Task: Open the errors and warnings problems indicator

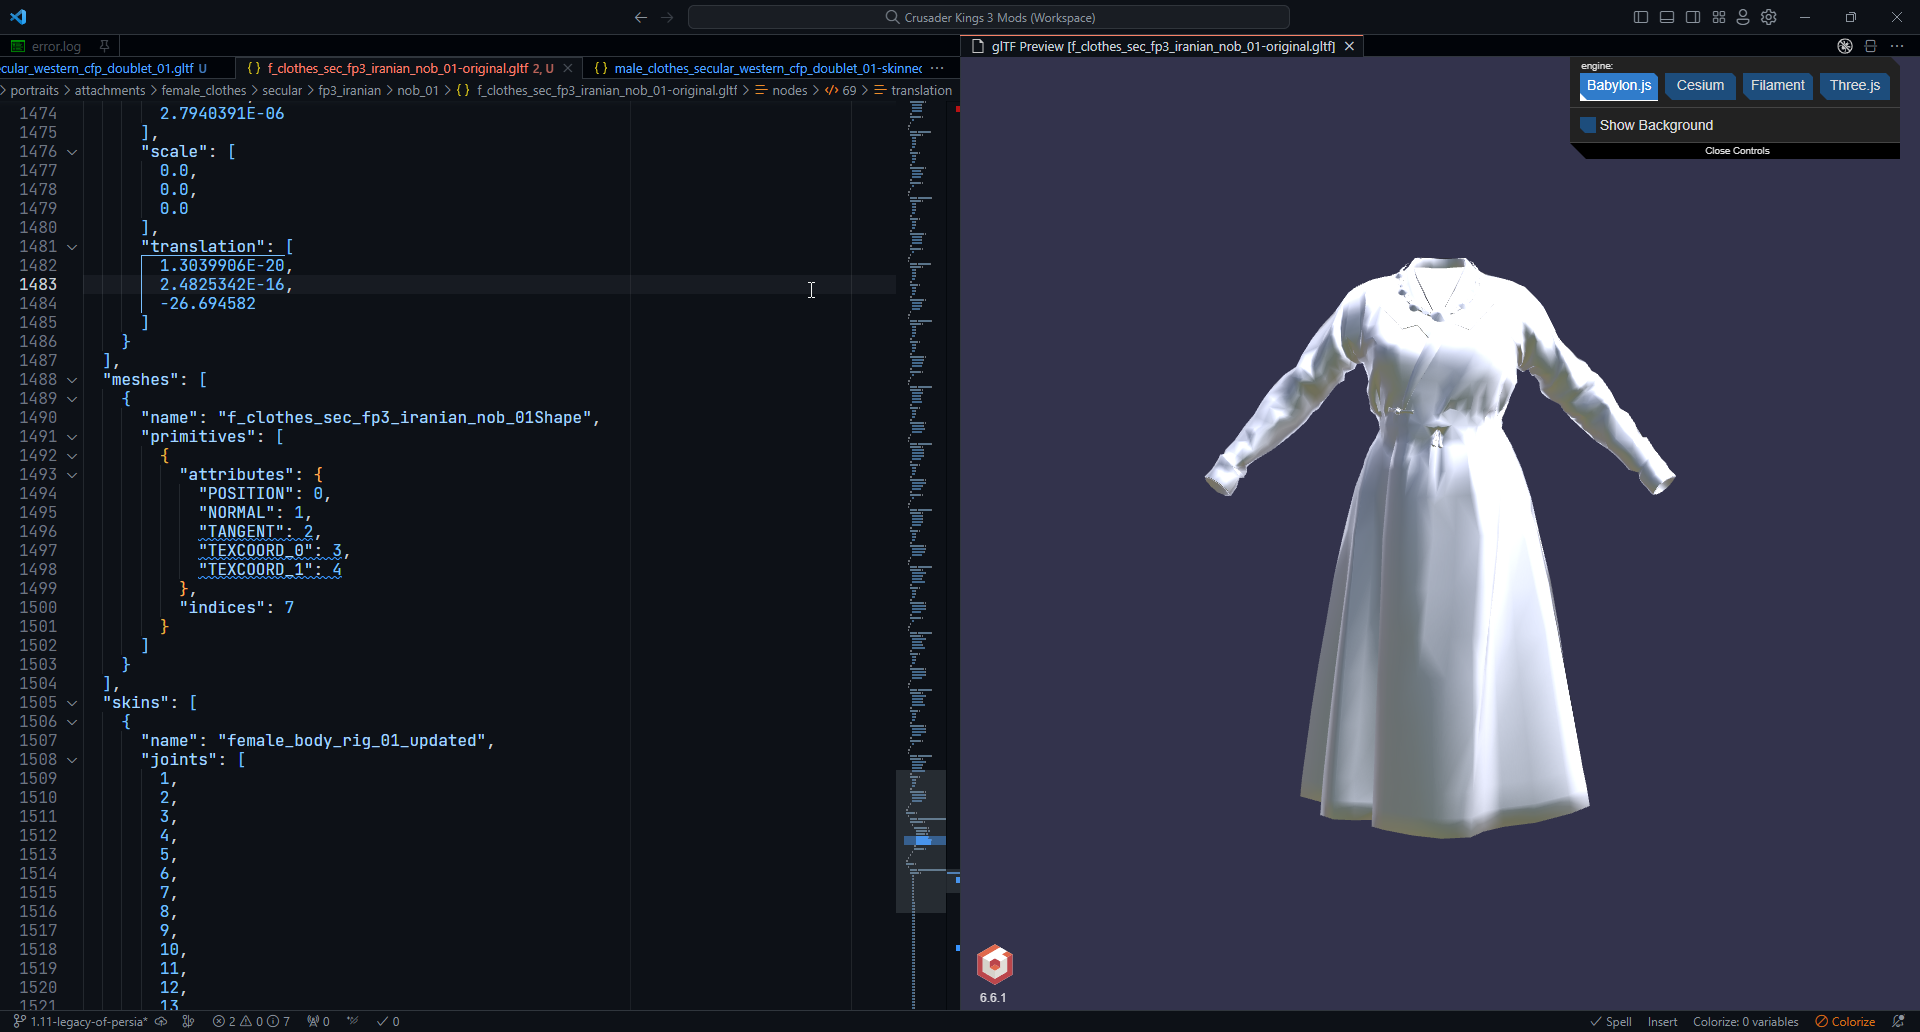Action: pyautogui.click(x=251, y=1021)
